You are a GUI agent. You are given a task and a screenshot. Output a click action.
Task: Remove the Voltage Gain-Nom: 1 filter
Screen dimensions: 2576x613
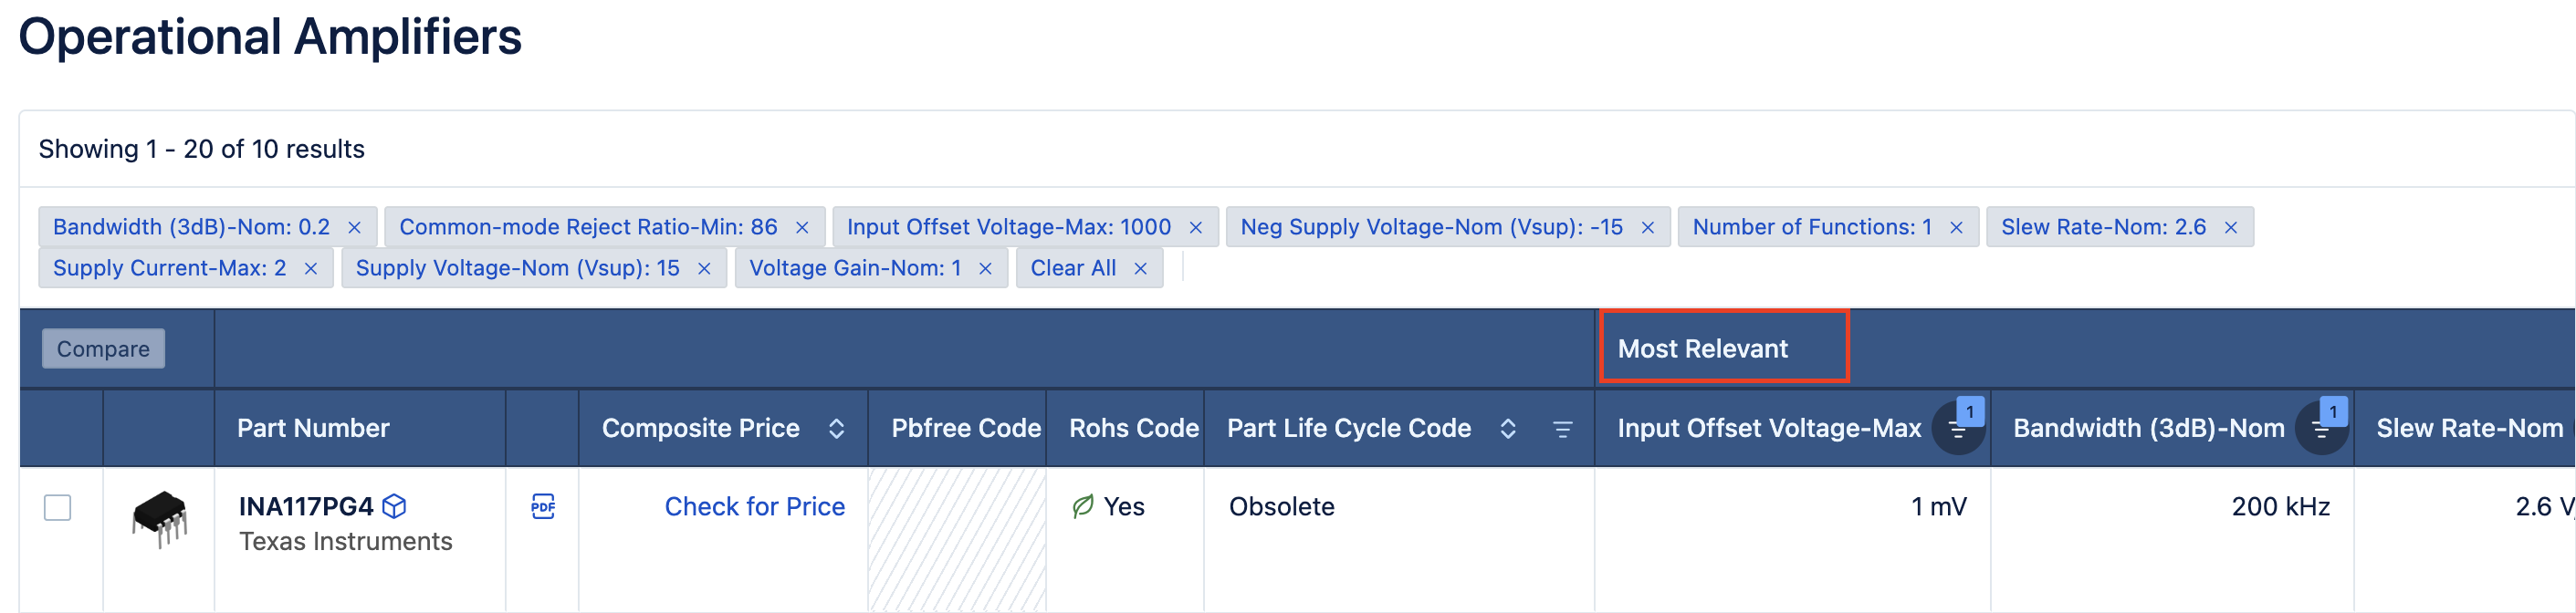coord(985,269)
